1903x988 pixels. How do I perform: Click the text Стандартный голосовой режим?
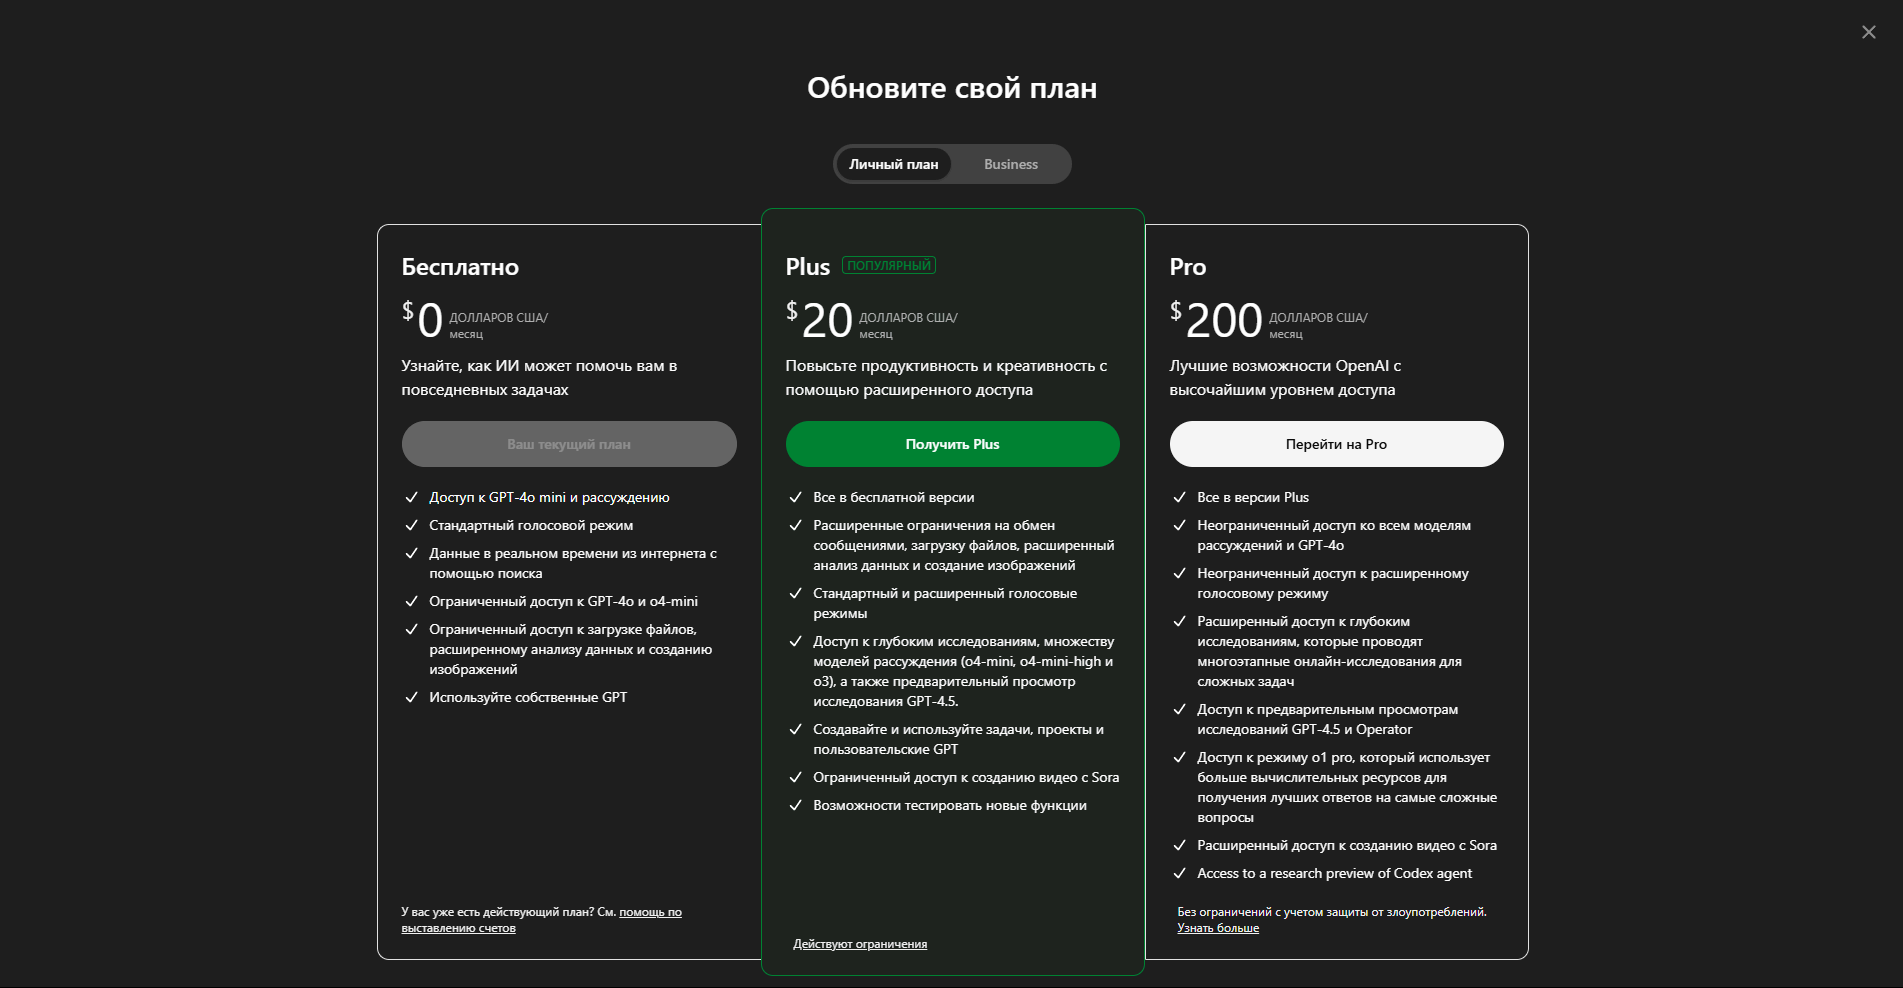531,525
